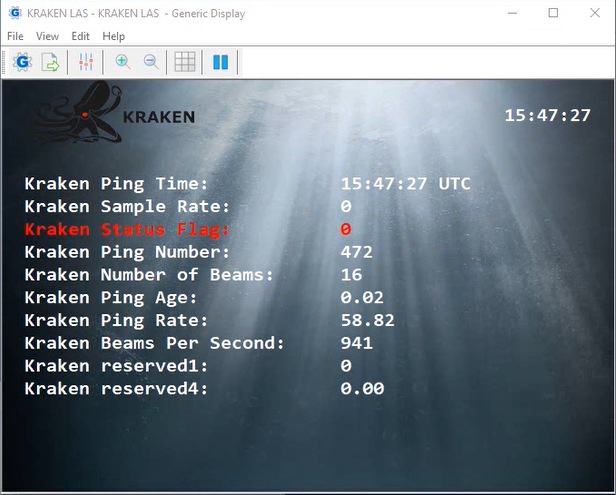Viewport: 616px width, 495px height.
Task: Click the ping number value 472
Action: [356, 252]
